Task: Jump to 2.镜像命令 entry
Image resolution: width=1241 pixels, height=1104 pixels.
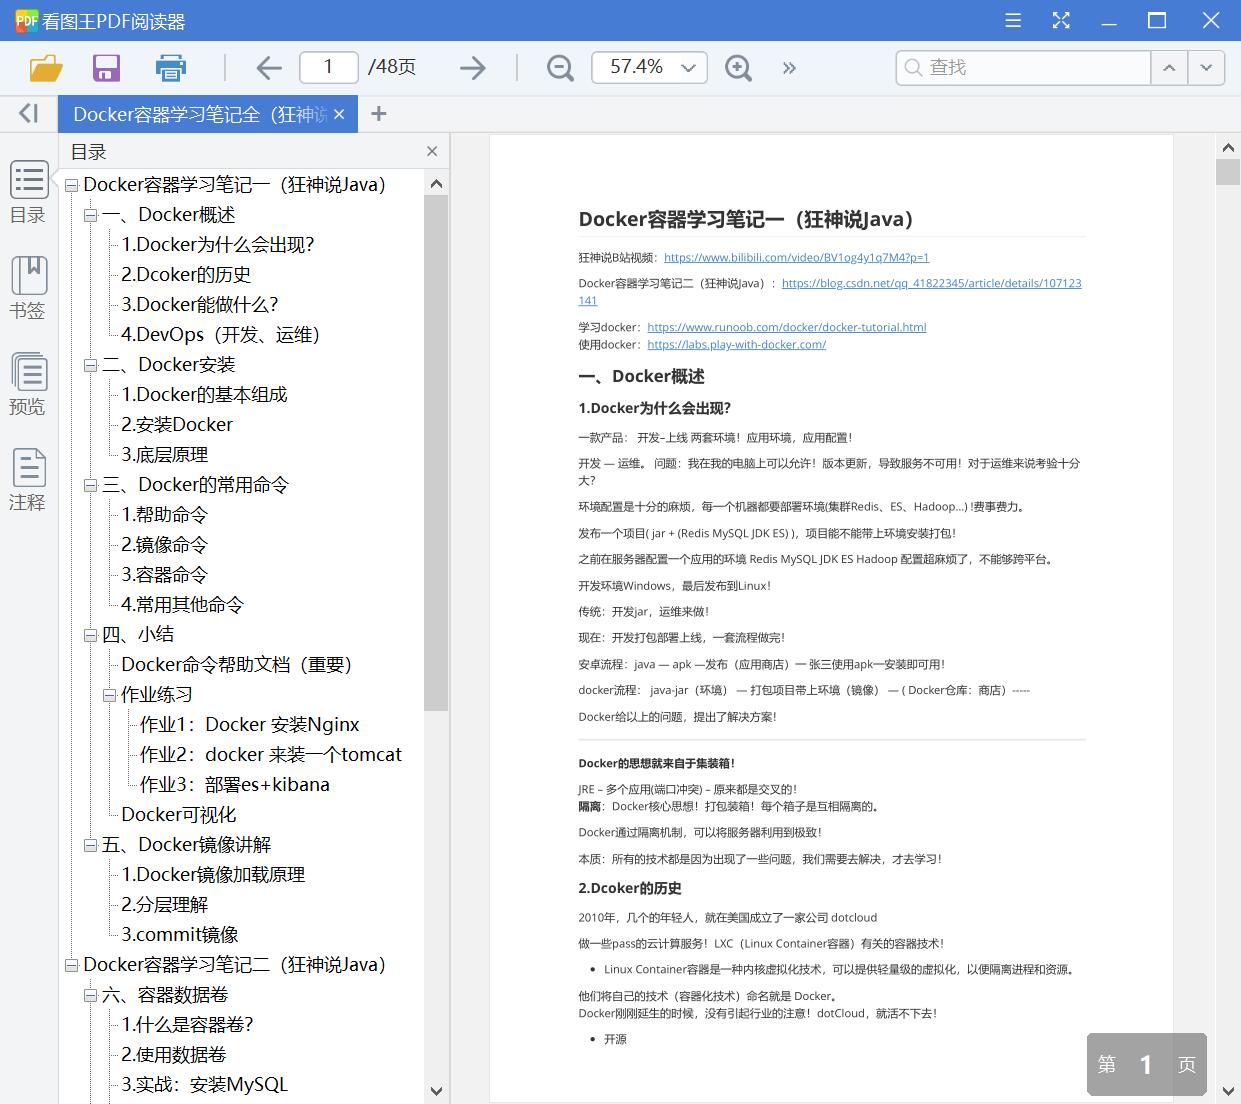Action: 165,545
